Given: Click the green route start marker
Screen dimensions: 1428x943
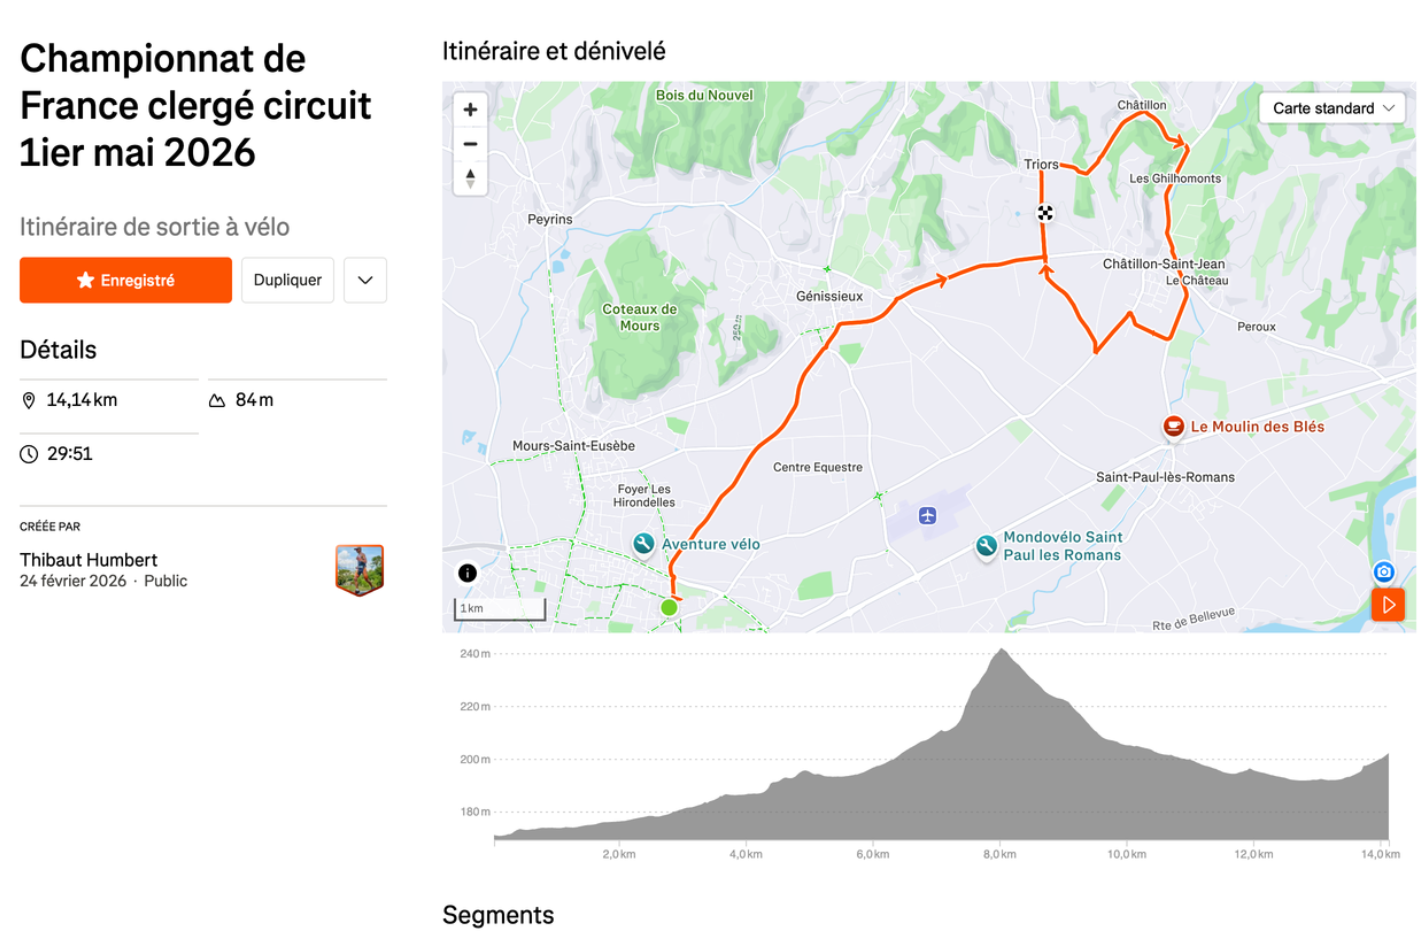Looking at the screenshot, I should pyautogui.click(x=669, y=607).
